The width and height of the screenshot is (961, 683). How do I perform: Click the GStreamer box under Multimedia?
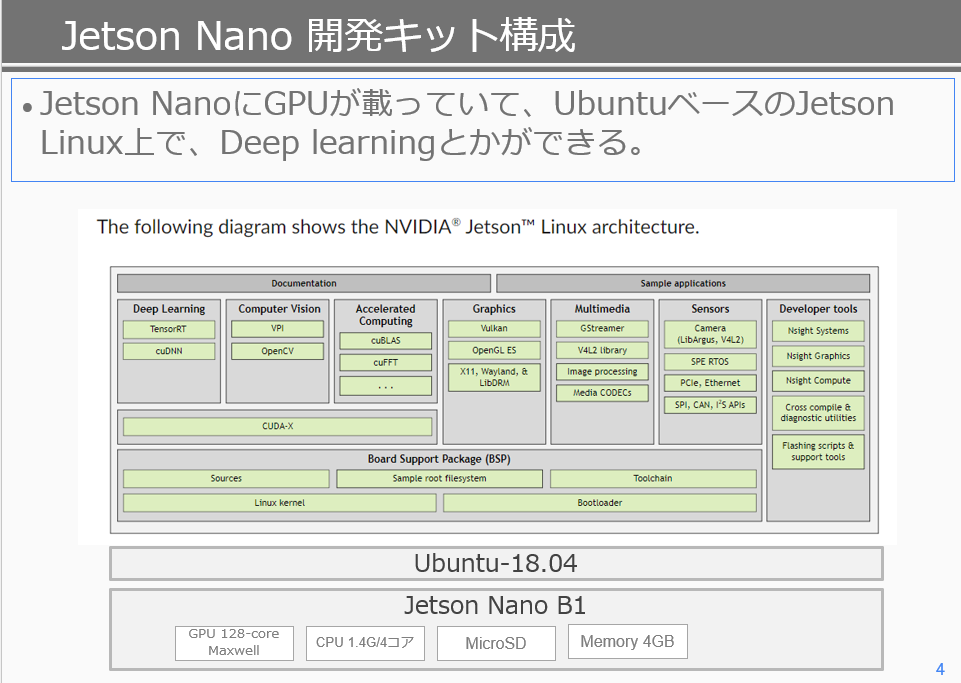click(602, 329)
